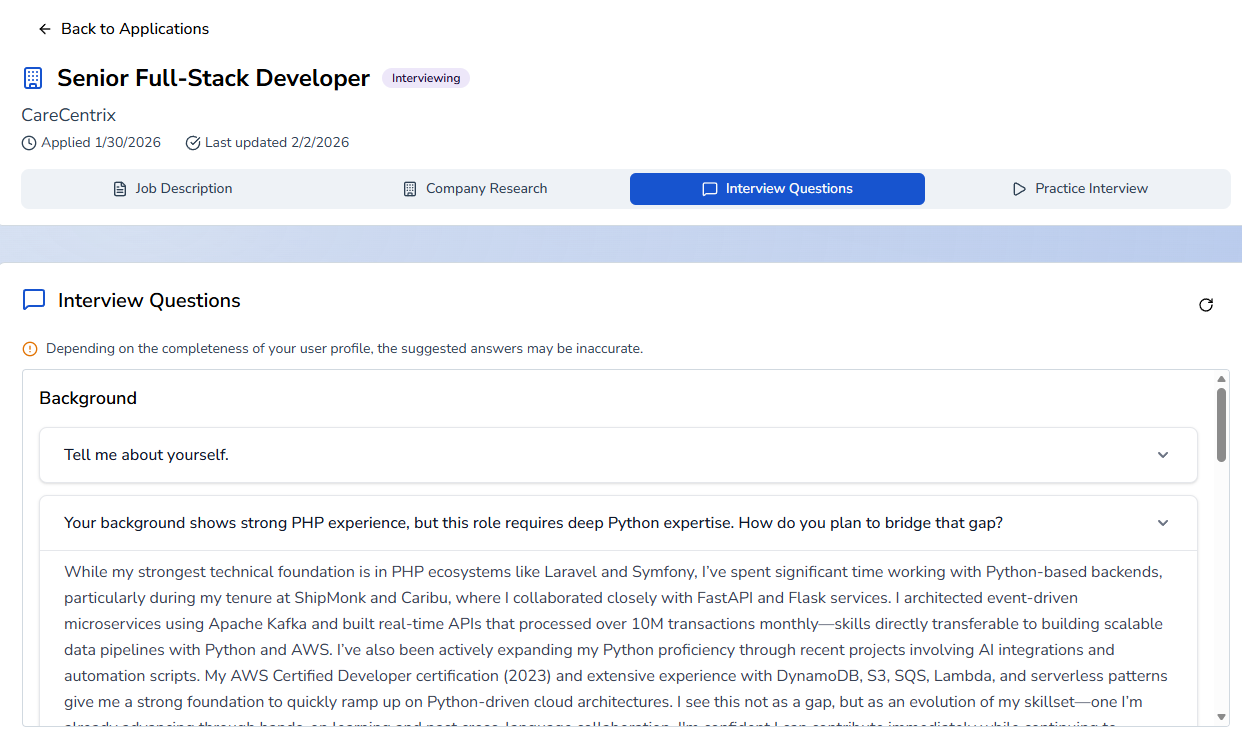Viewport: 1242px width, 731px height.
Task: Click the chat bubble icon beside Interview Questions heading
Action: tap(34, 300)
